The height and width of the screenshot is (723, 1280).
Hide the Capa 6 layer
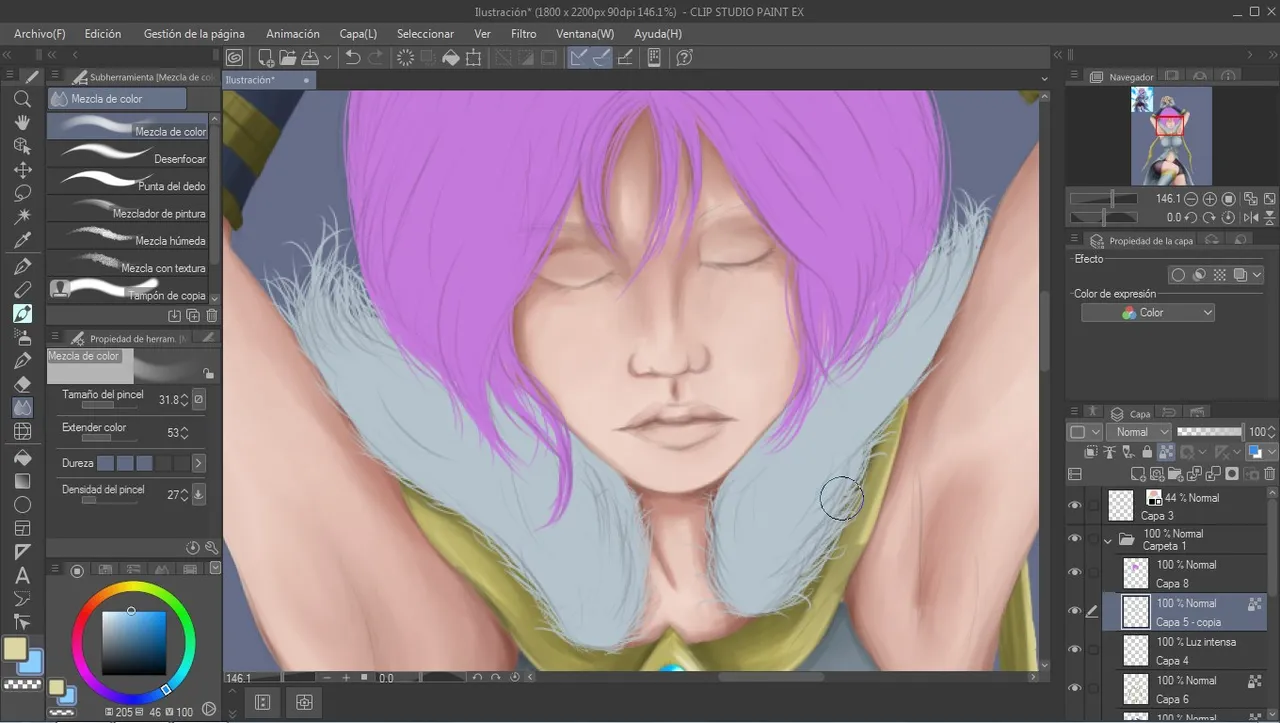click(1075, 688)
